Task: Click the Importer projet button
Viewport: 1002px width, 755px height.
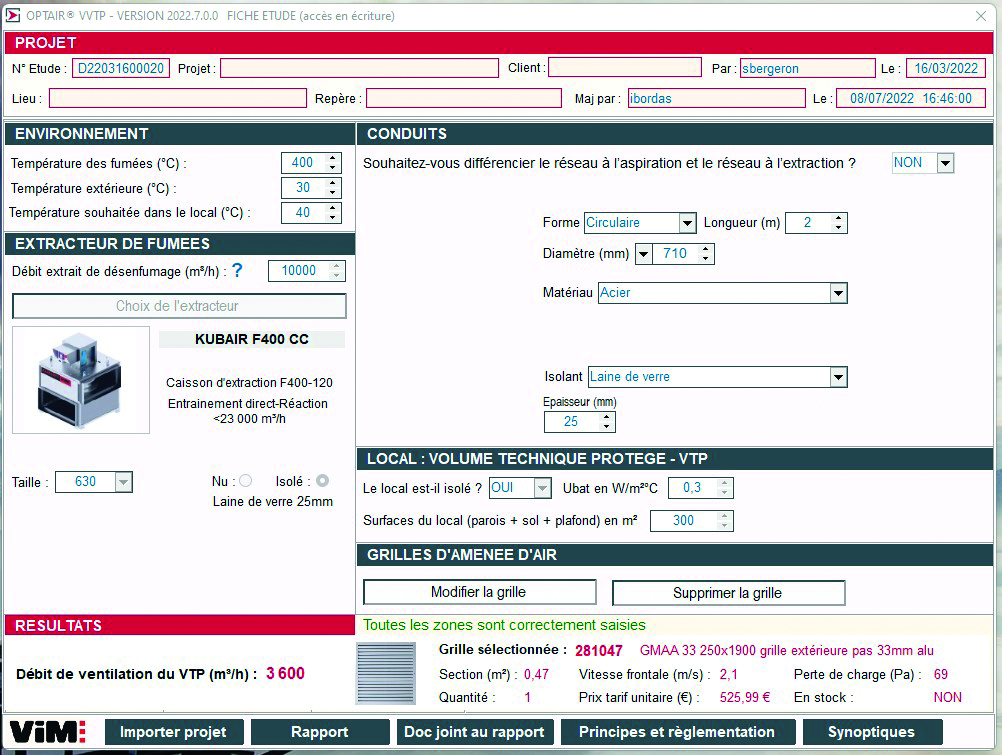Action: pyautogui.click(x=173, y=732)
